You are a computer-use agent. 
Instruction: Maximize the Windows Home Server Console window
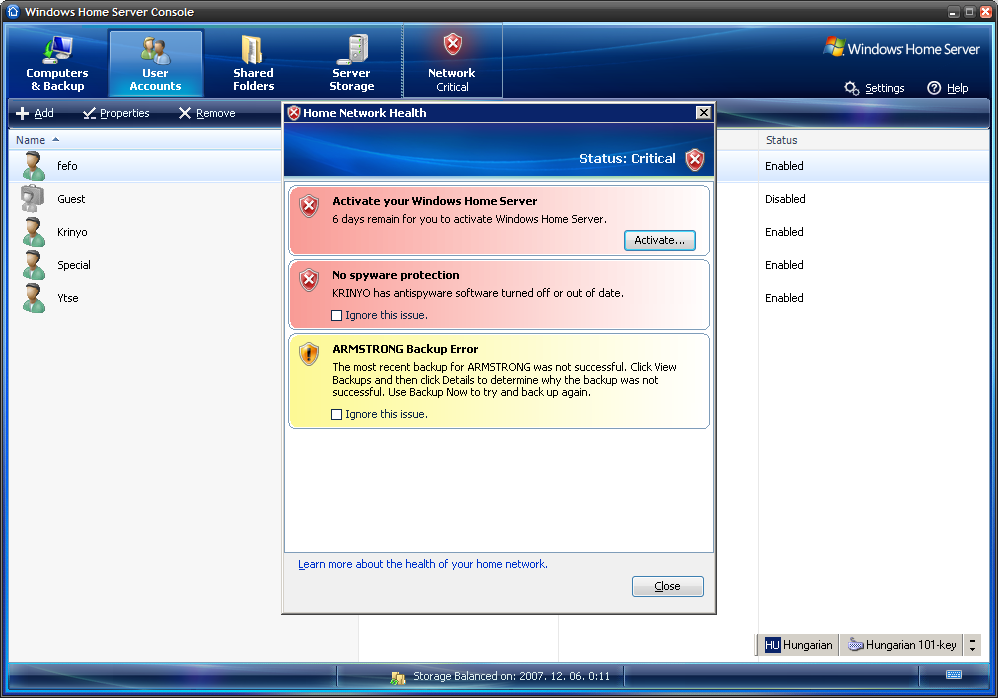coord(969,11)
